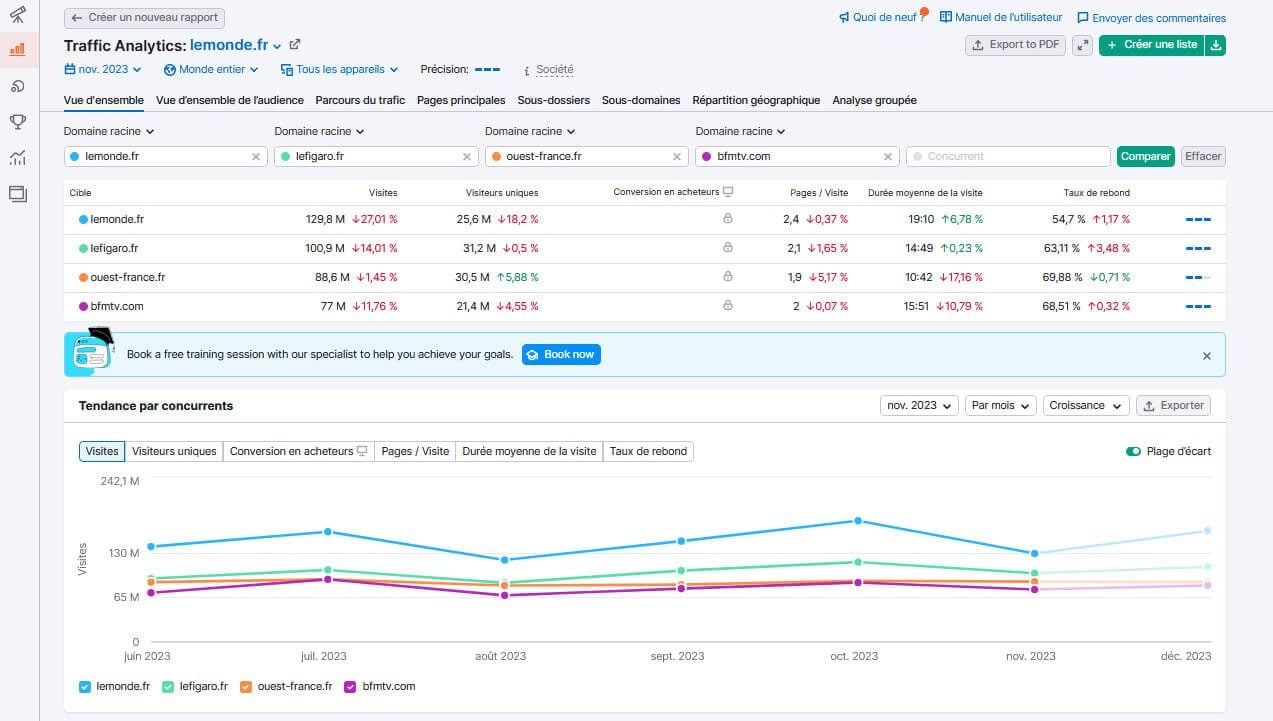The width and height of the screenshot is (1273, 721).
Task: Uncheck ouest-france.fr in the chart legend
Action: [x=246, y=686]
